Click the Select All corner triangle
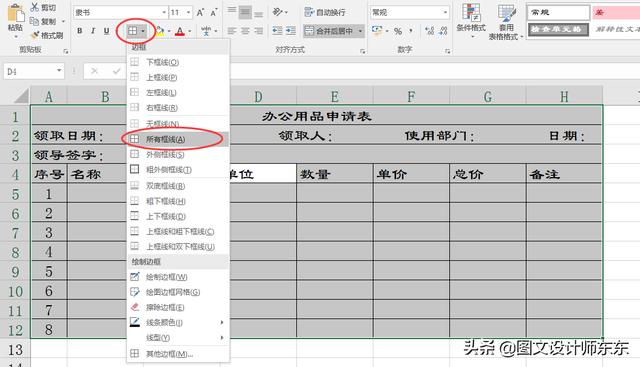640x367 pixels. (21, 96)
